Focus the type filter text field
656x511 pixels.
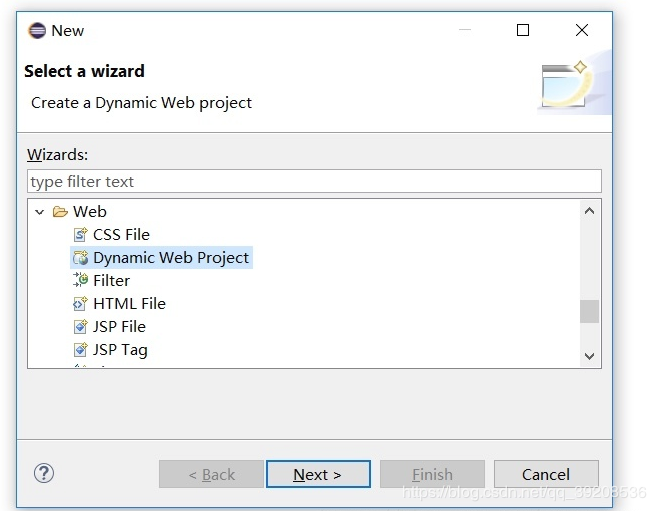[314, 182]
